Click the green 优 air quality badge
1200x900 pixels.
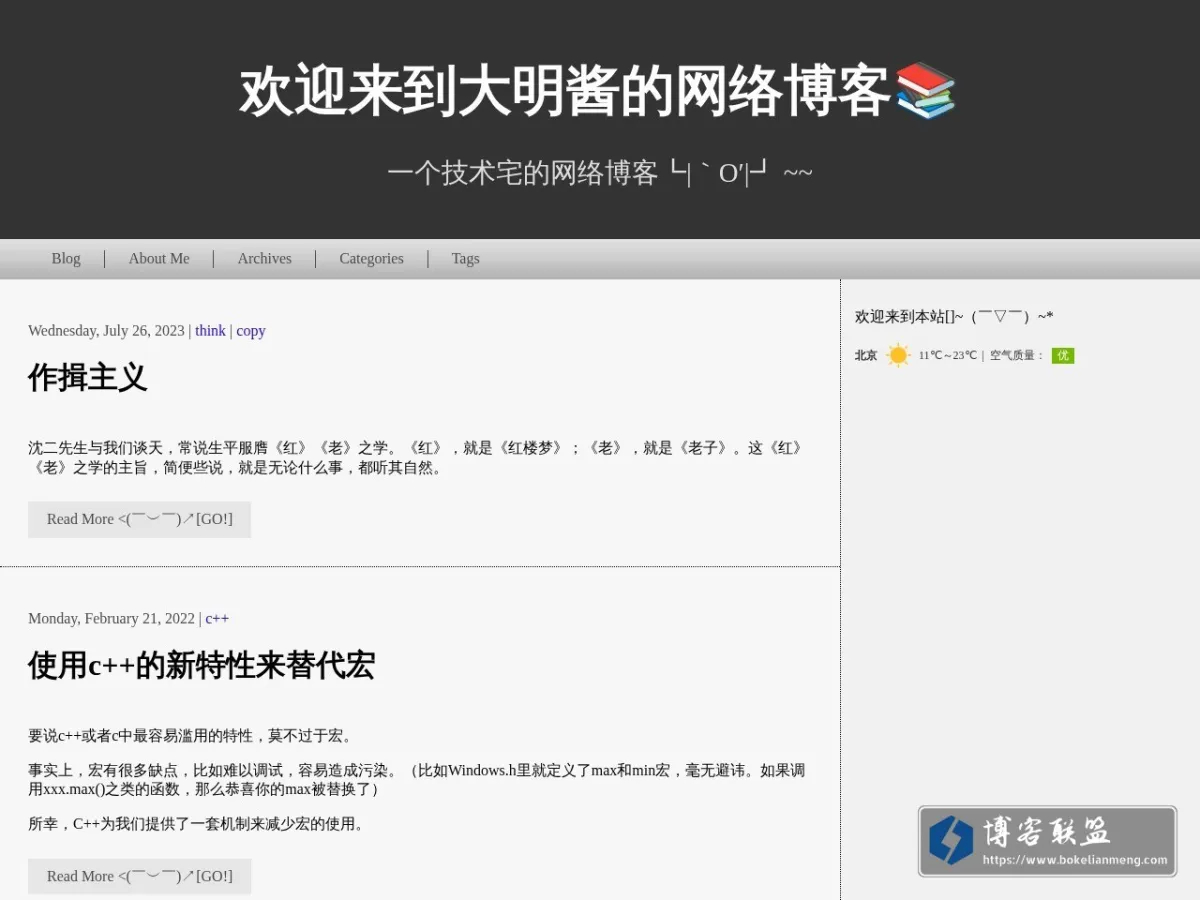click(1063, 355)
